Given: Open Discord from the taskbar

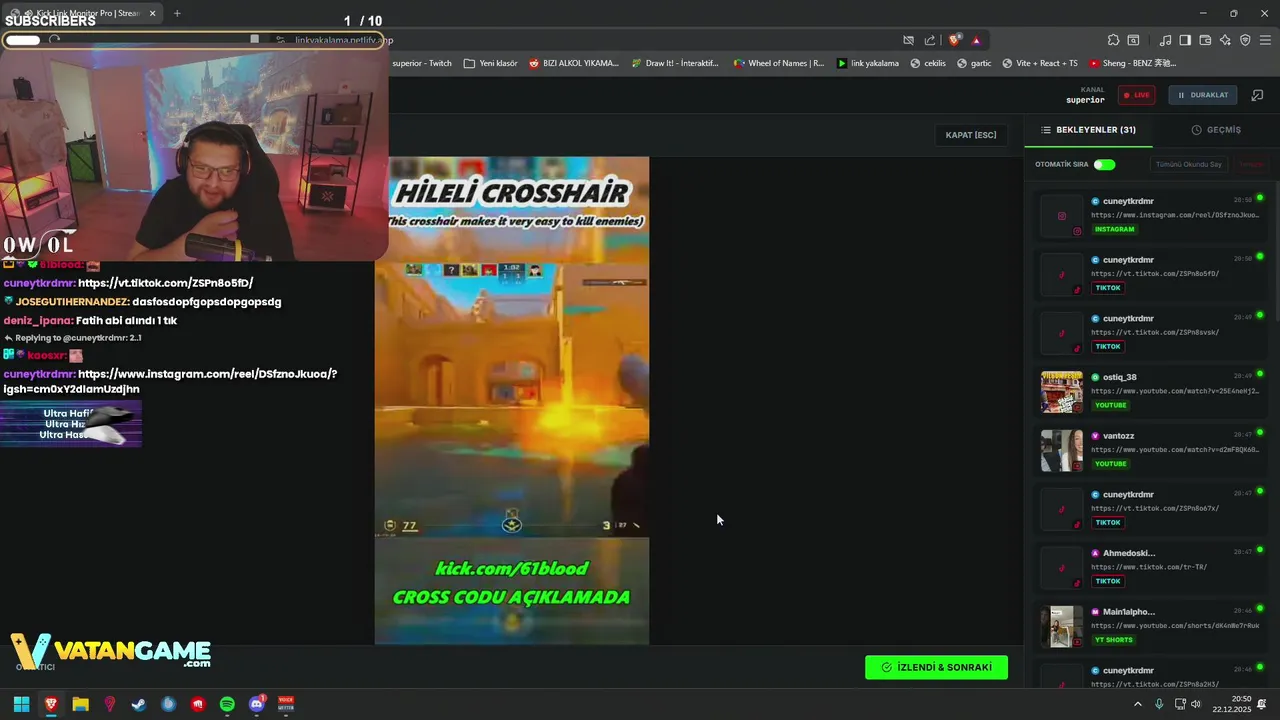Looking at the screenshot, I should coord(257,704).
